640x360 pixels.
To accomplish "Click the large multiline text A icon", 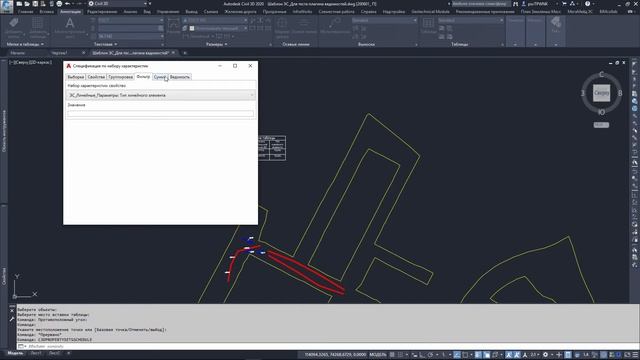I will [70, 24].
